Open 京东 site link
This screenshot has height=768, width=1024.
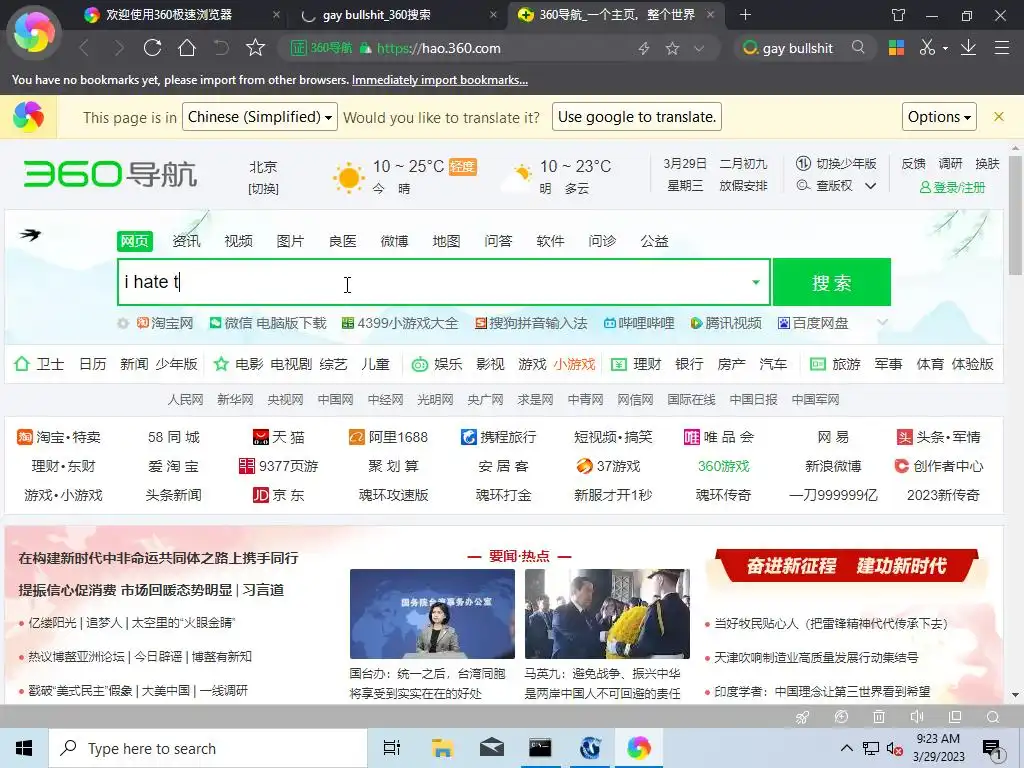279,495
